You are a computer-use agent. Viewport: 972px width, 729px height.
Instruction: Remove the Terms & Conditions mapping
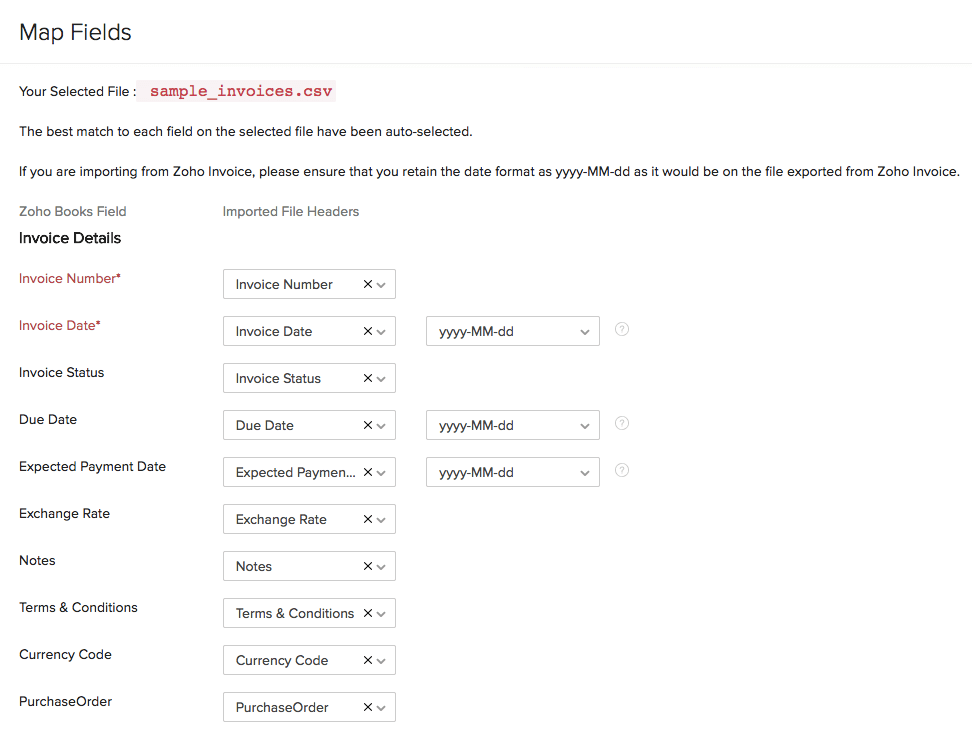[x=367, y=614]
